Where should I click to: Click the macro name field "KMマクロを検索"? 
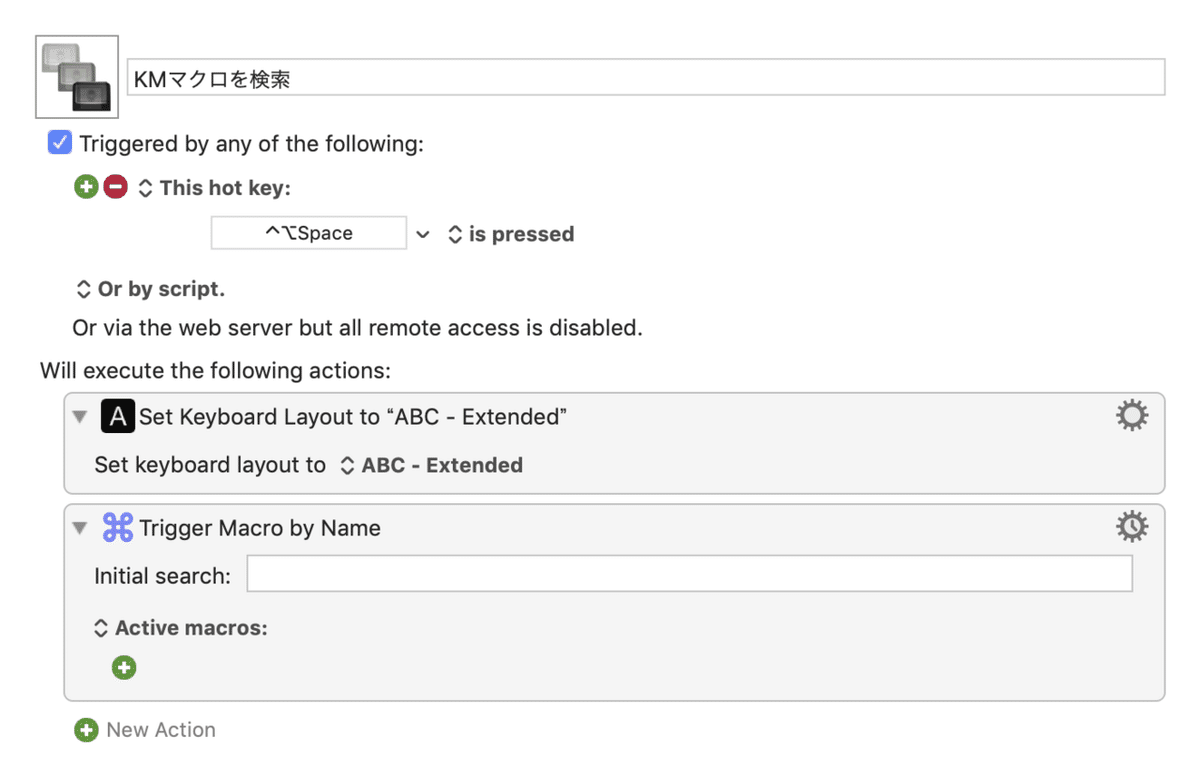click(x=645, y=78)
